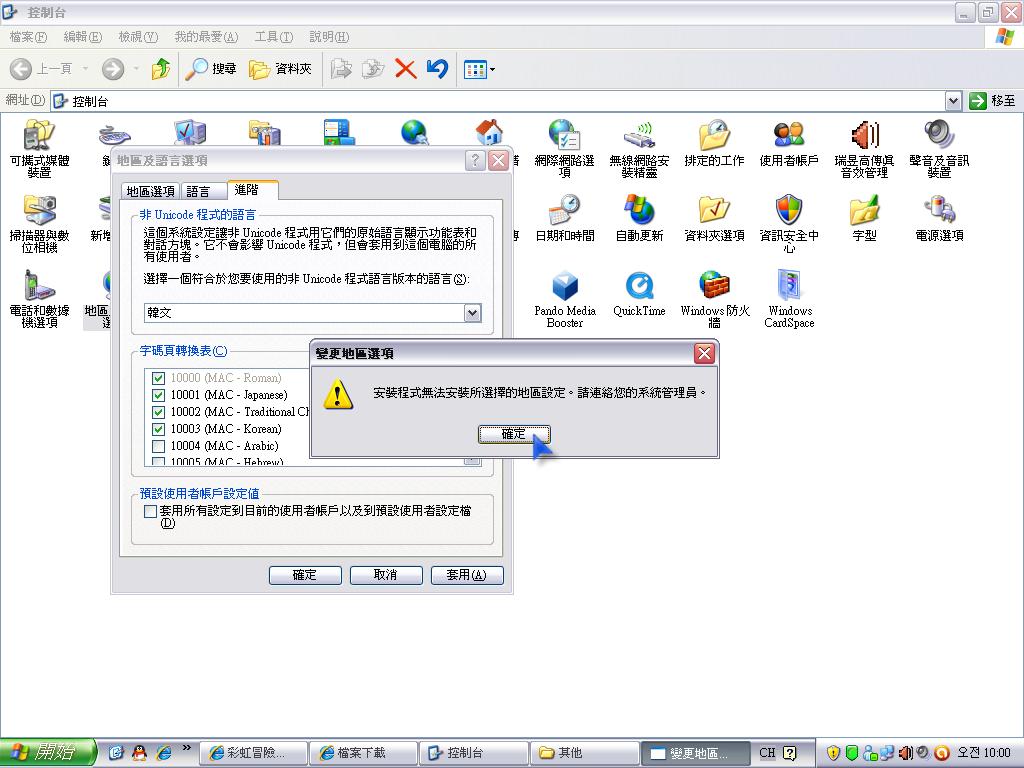Click 確定 in the warning dialog

click(x=513, y=434)
